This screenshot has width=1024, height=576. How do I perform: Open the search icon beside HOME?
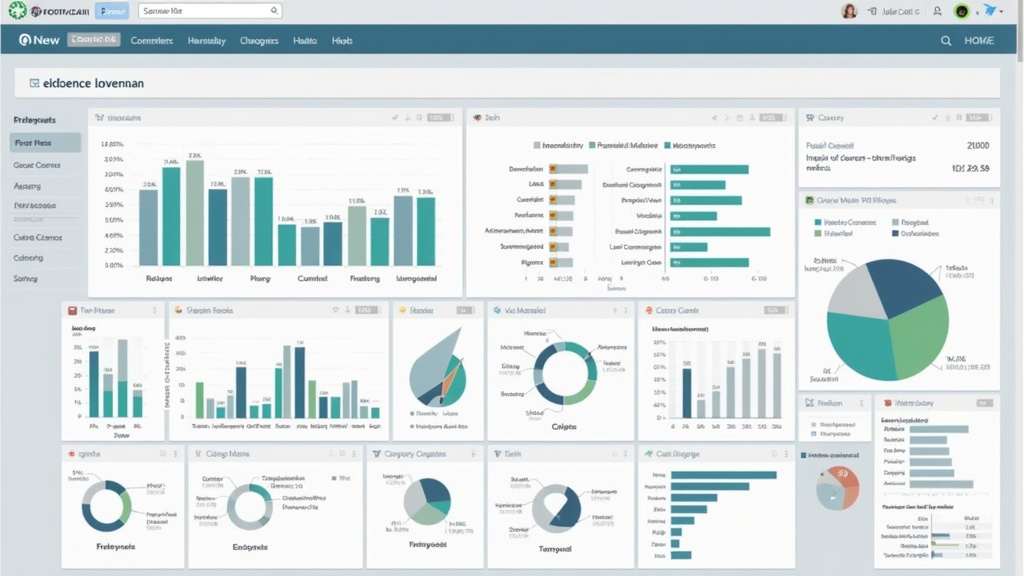click(x=946, y=41)
